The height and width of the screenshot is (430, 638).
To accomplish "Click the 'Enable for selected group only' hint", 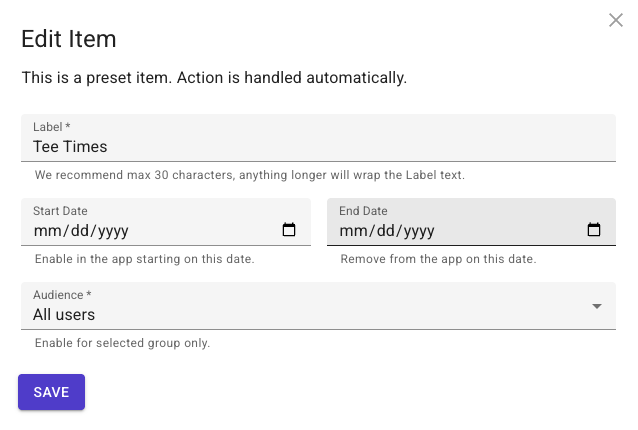I will (122, 343).
